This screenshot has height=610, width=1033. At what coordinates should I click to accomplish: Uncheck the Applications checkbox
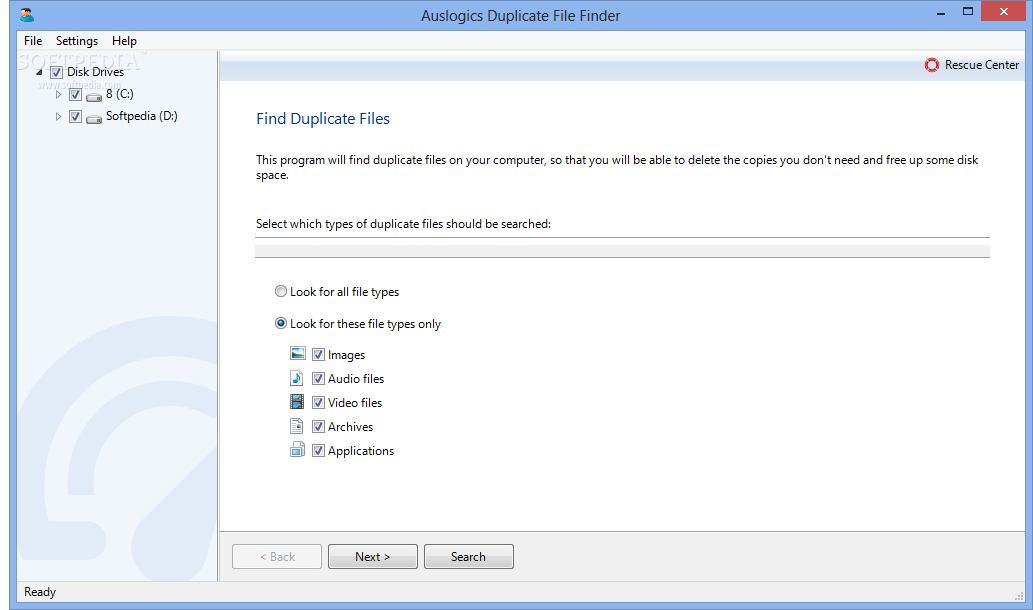(x=318, y=451)
